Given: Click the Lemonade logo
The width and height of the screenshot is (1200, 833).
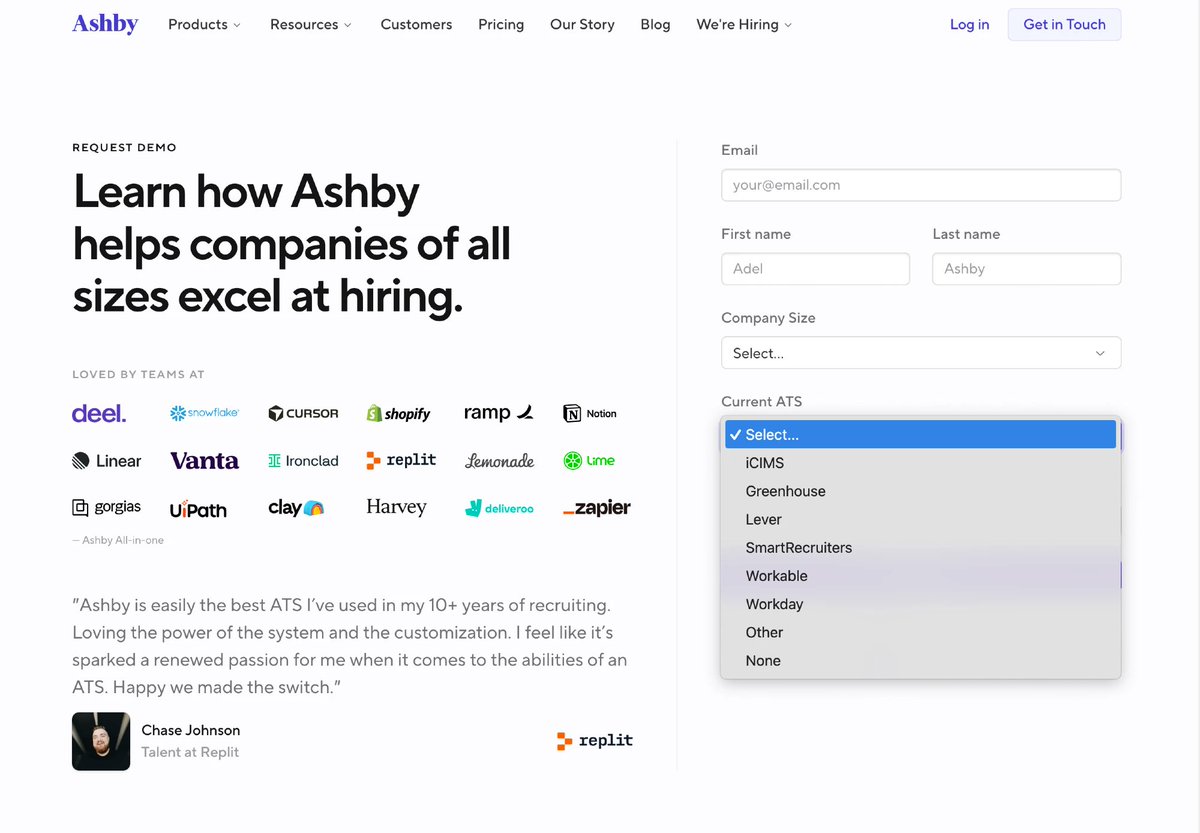Looking at the screenshot, I should pyautogui.click(x=499, y=461).
